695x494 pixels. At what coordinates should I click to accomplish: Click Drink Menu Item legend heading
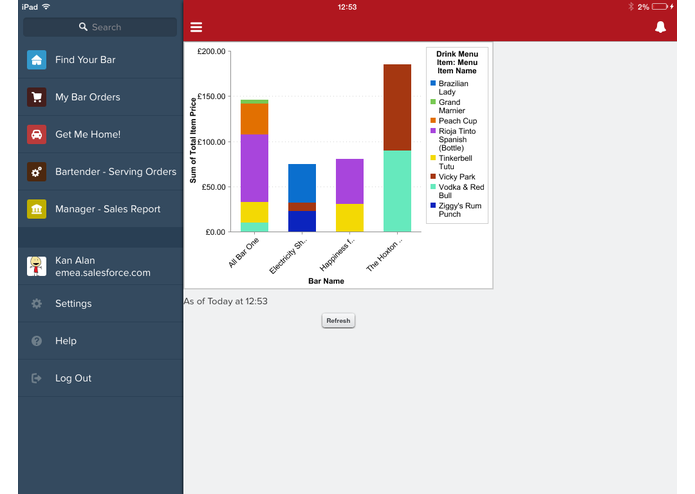pyautogui.click(x=457, y=62)
